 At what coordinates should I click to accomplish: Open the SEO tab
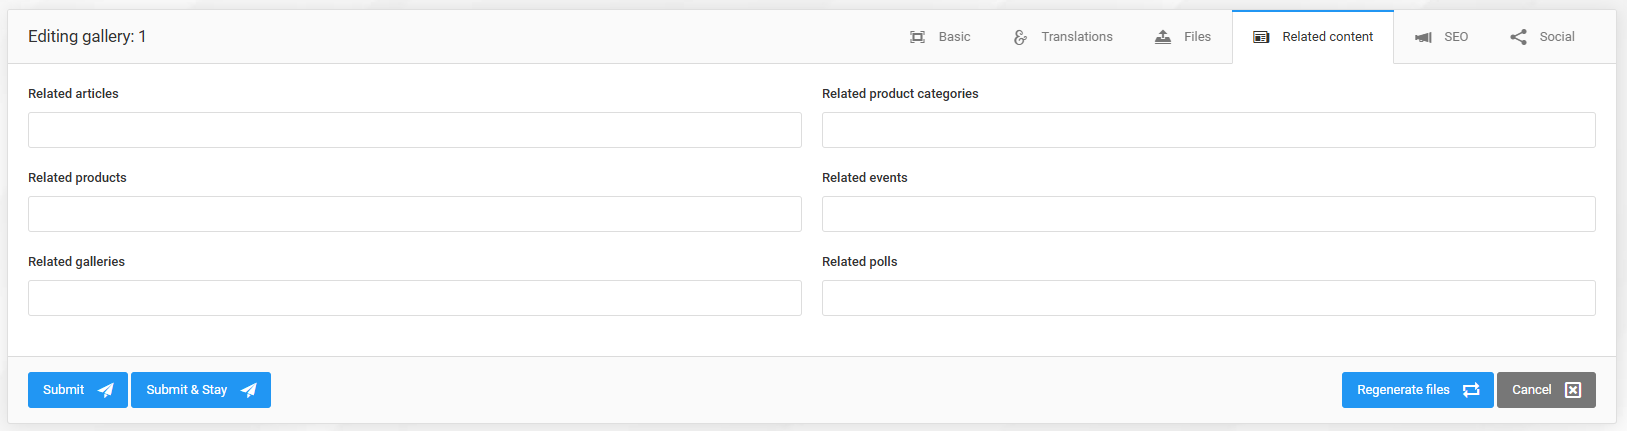[x=1441, y=37]
